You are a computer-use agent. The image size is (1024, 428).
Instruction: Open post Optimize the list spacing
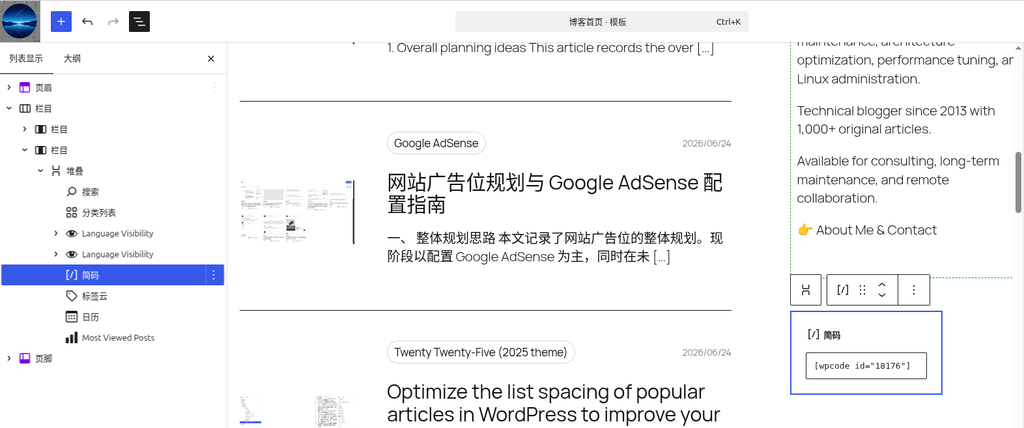[553, 403]
